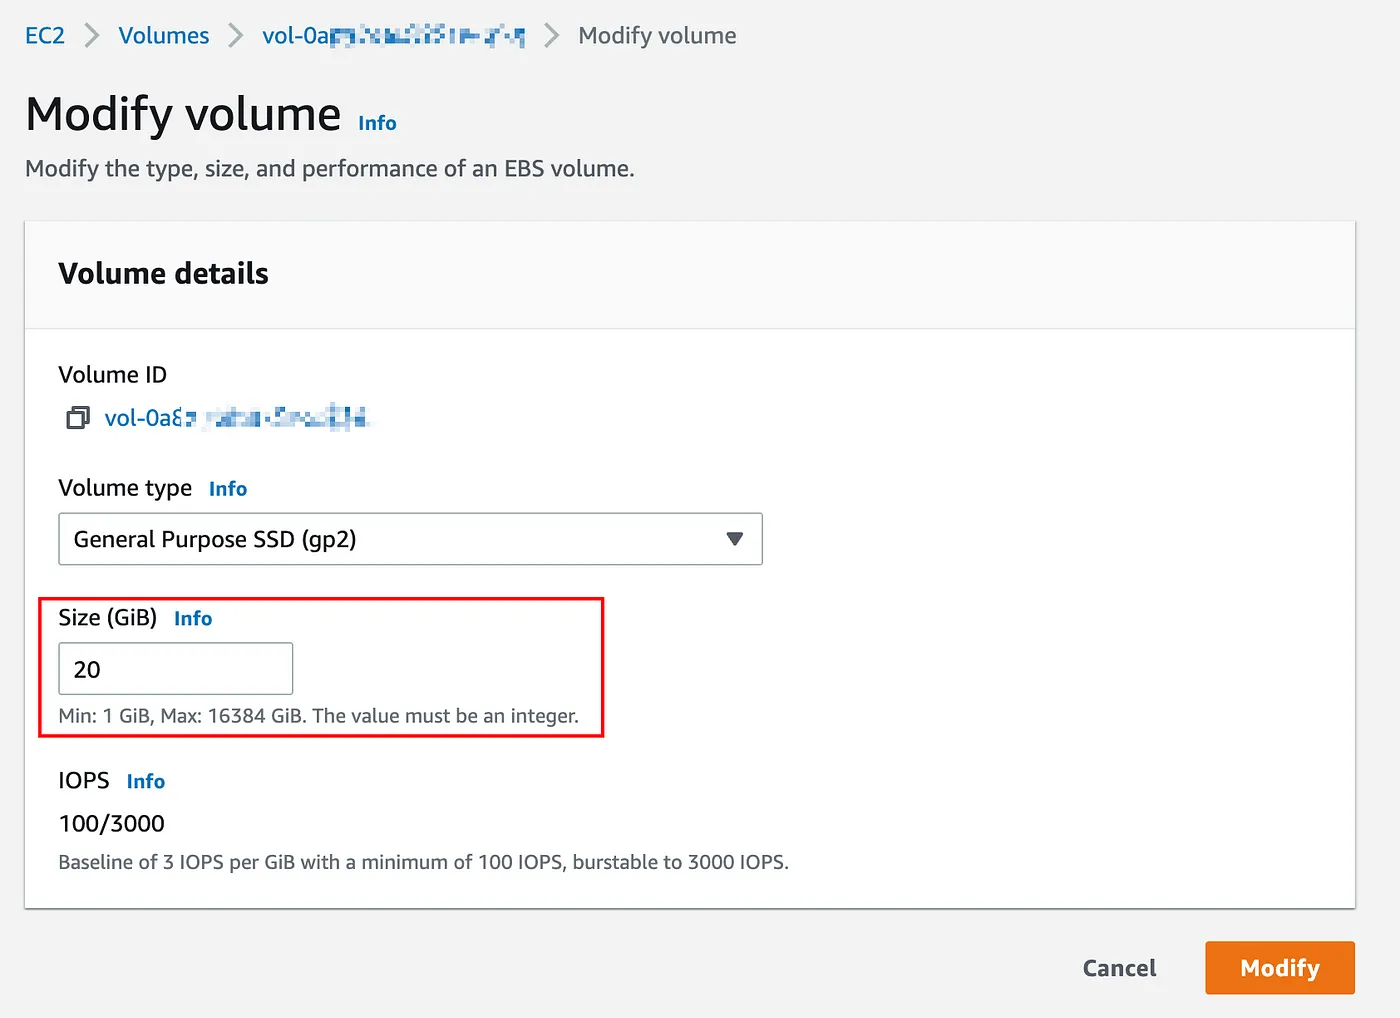Viewport: 1400px width, 1018px height.
Task: Click the Volume details section header
Action: (x=163, y=273)
